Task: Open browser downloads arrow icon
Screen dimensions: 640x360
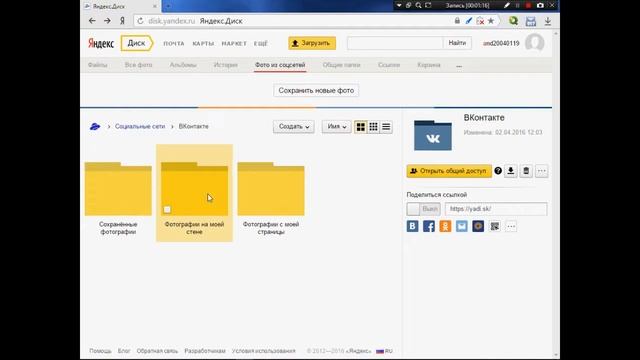Action: click(x=548, y=21)
